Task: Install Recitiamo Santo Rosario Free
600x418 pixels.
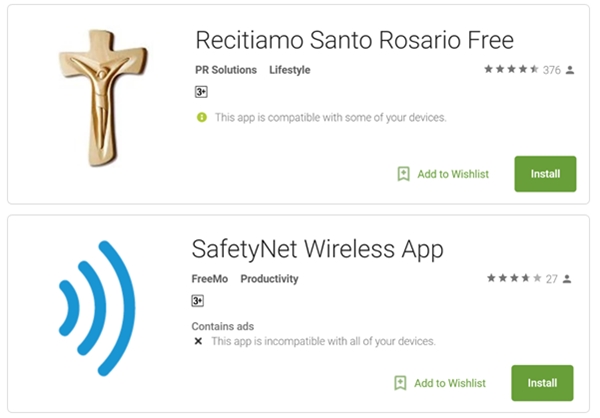Action: click(x=545, y=174)
